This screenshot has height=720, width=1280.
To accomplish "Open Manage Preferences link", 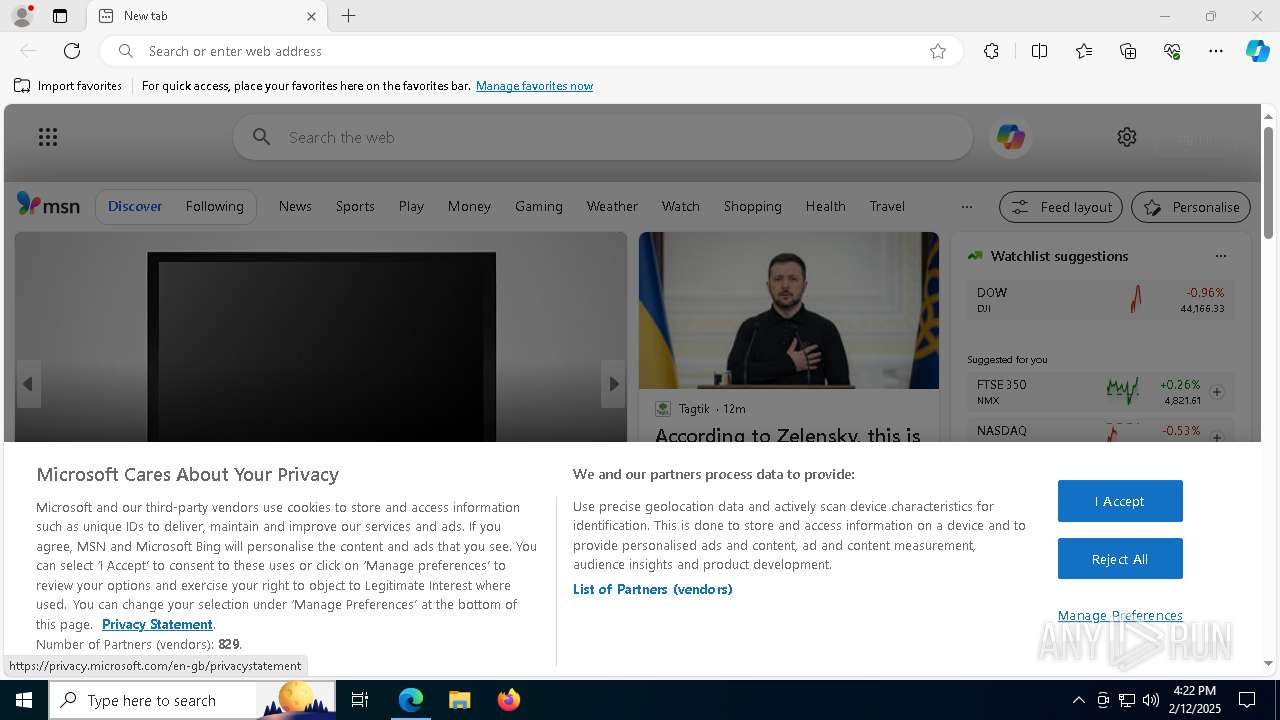I will (1120, 616).
